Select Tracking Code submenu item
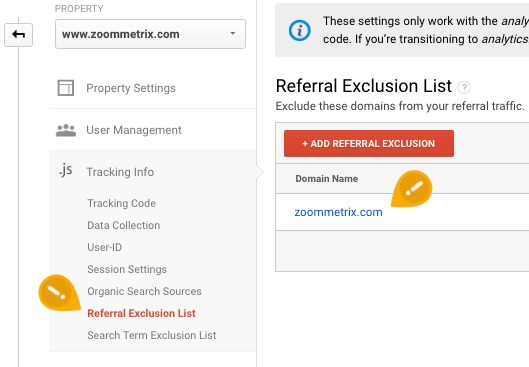The image size is (529, 367). tap(121, 203)
